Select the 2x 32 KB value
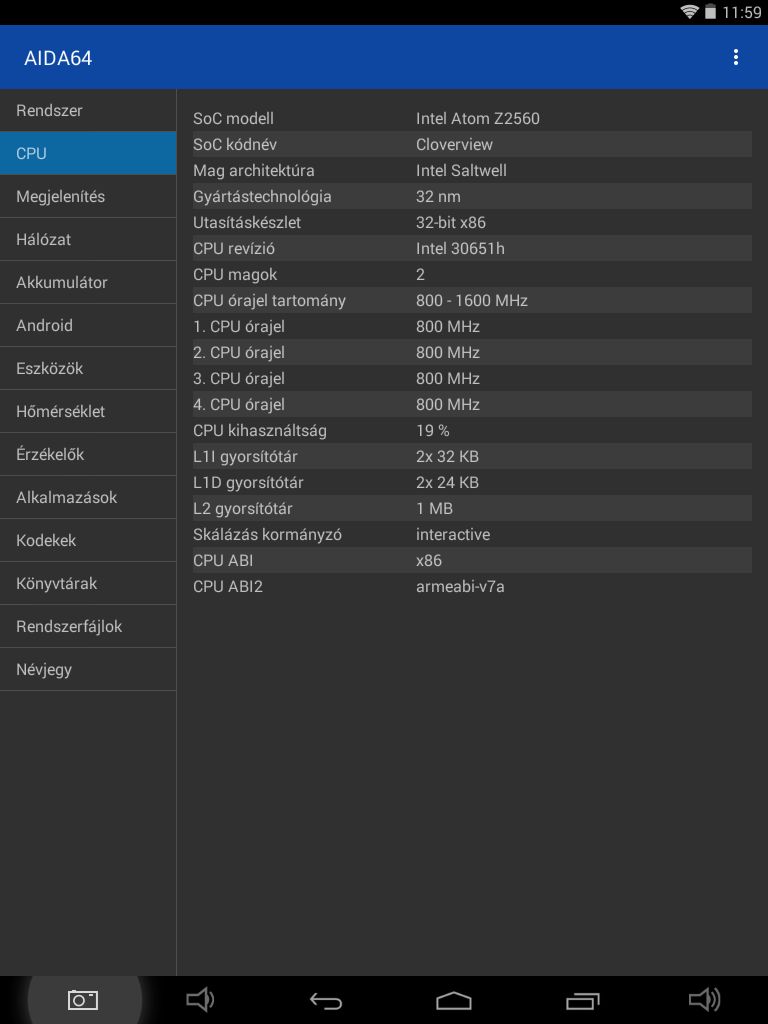 tap(447, 456)
